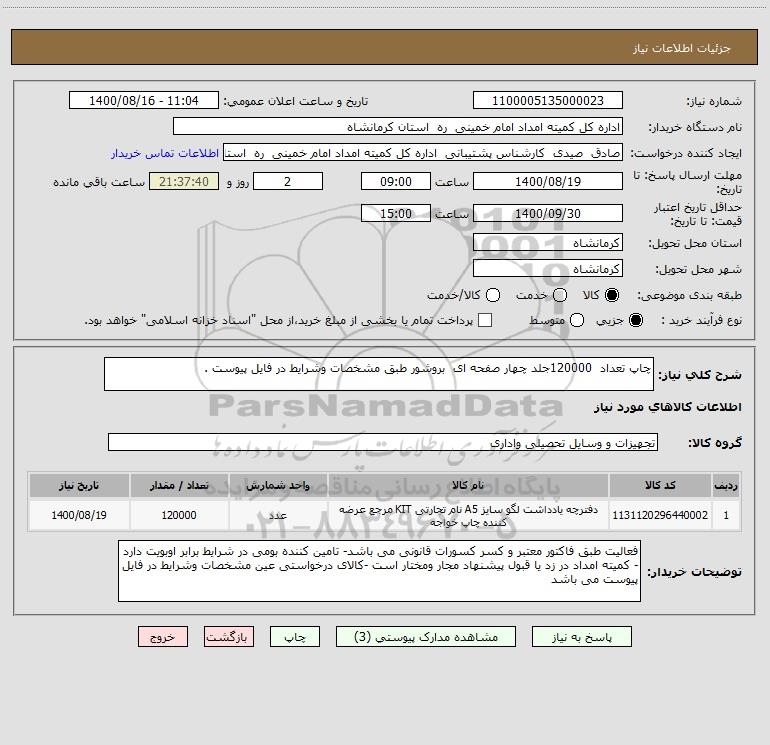Click the خروج exit button
This screenshot has height=745, width=770.
tap(163, 637)
